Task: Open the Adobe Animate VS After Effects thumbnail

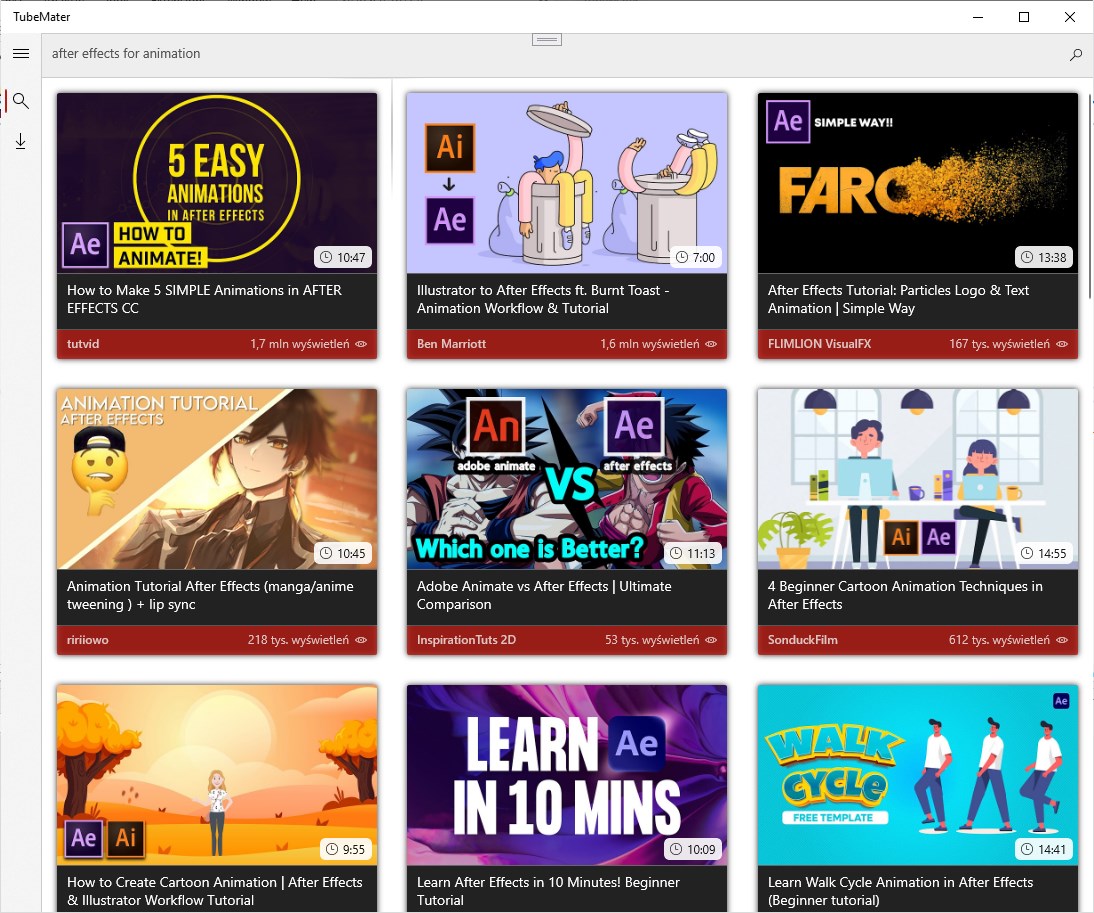Action: pyautogui.click(x=567, y=479)
